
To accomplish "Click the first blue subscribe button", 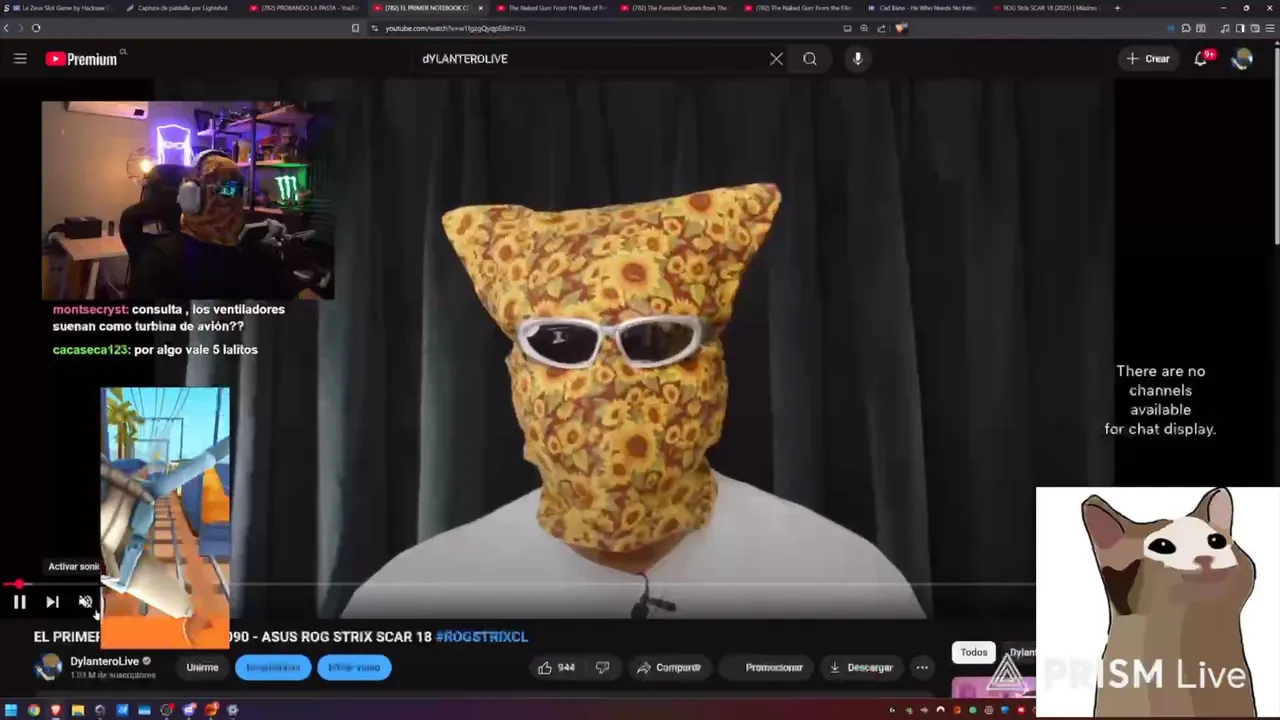I will click(273, 667).
